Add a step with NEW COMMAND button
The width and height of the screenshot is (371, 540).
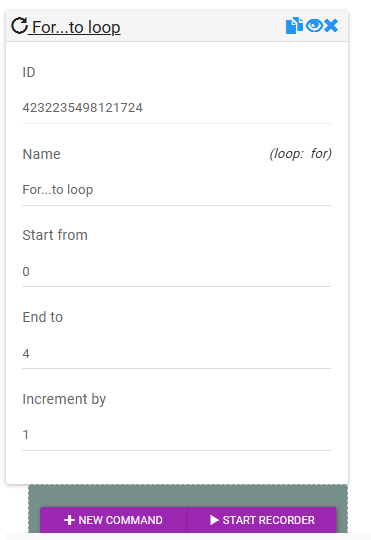pyautogui.click(x=114, y=520)
